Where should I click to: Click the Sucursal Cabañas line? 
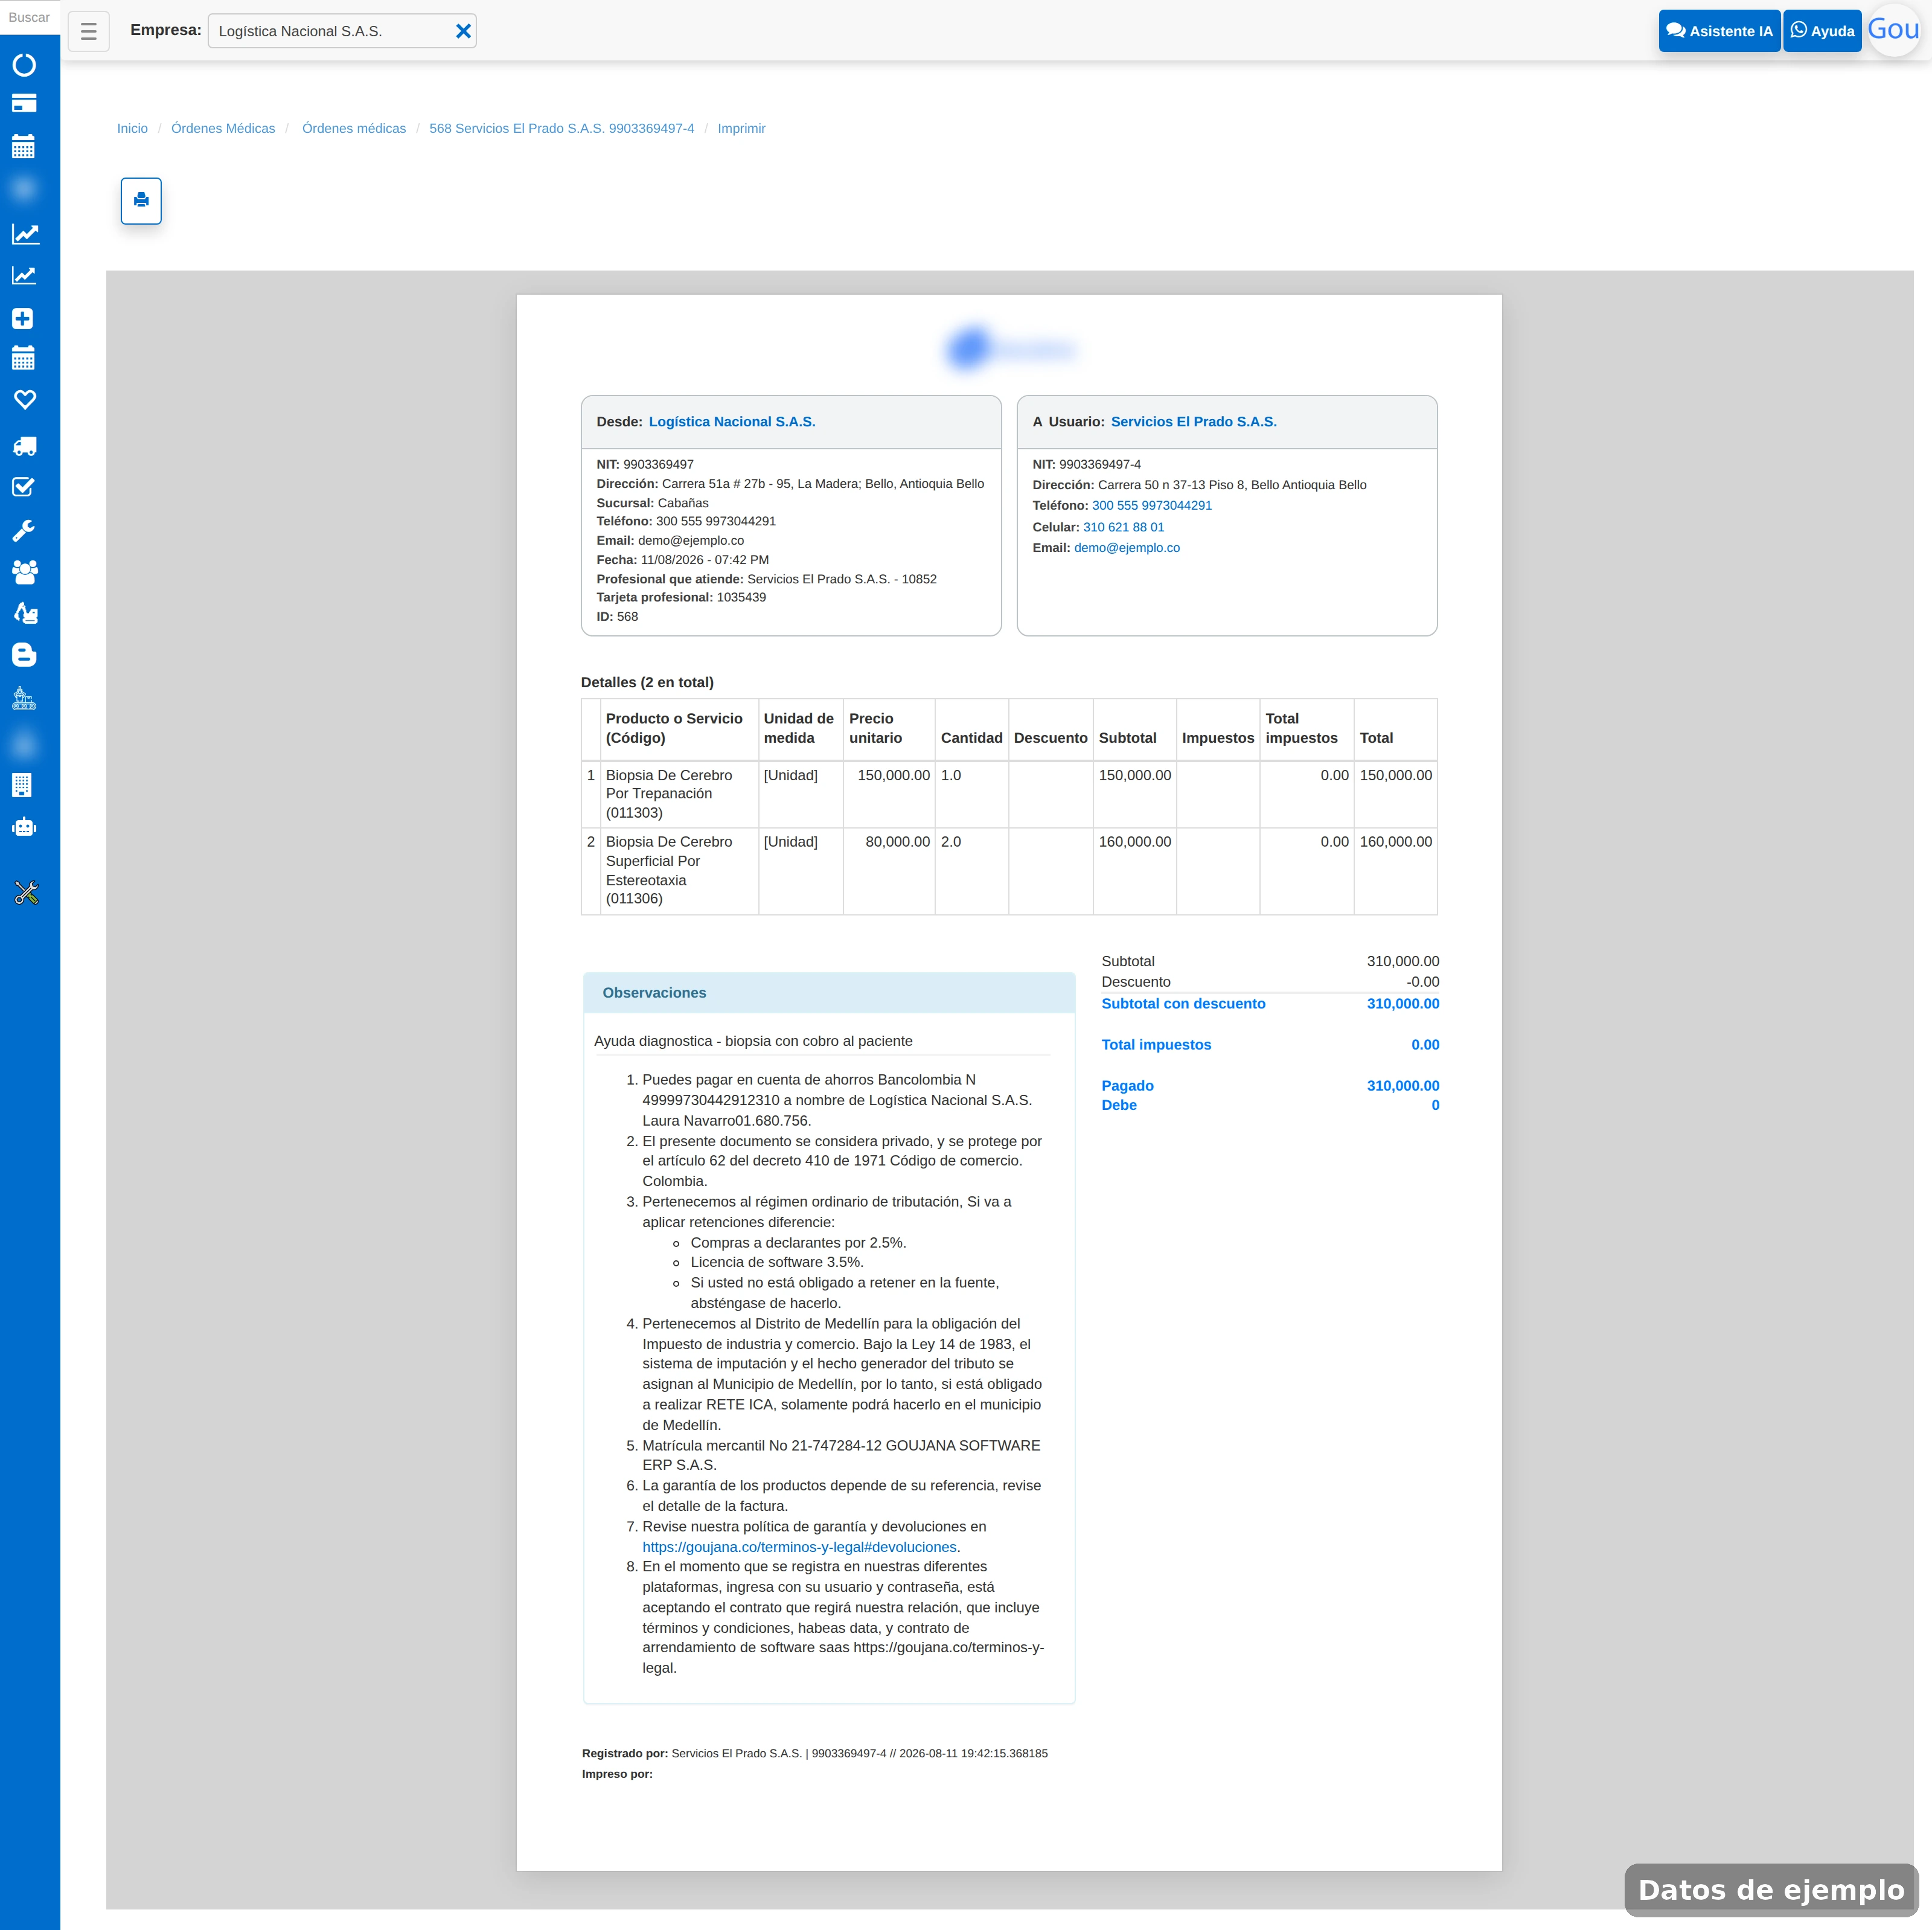(x=652, y=503)
